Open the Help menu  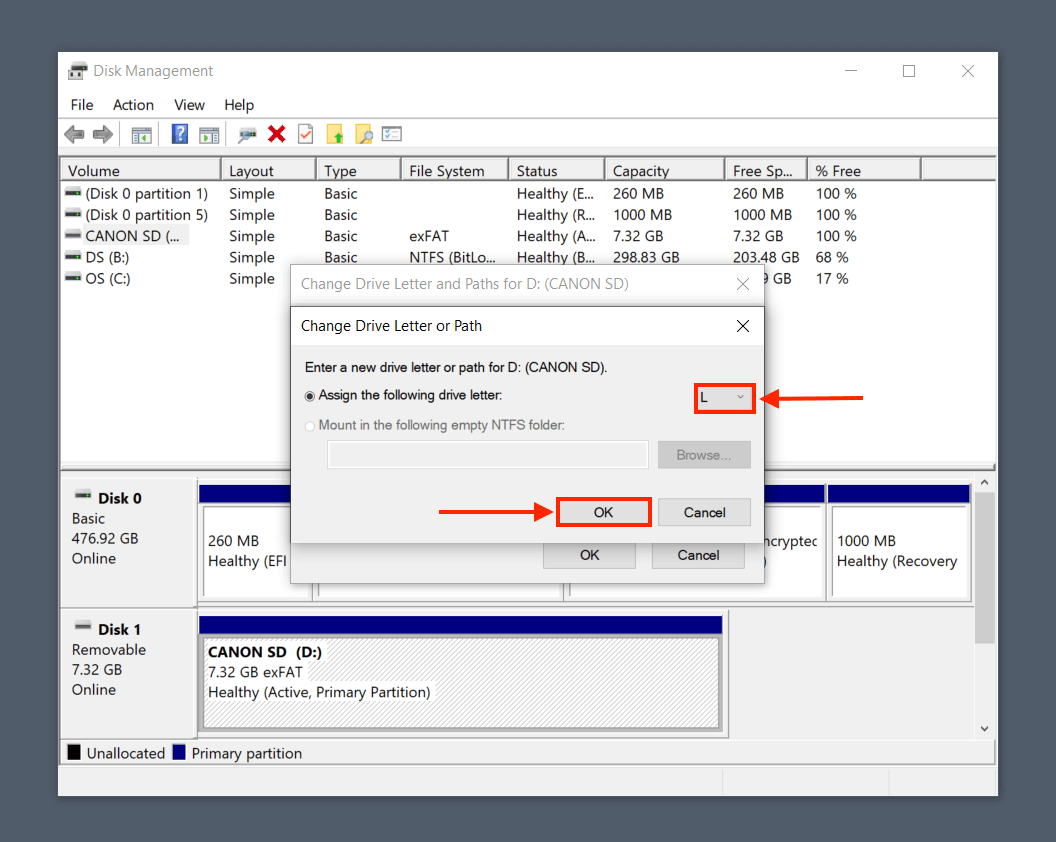tap(239, 105)
